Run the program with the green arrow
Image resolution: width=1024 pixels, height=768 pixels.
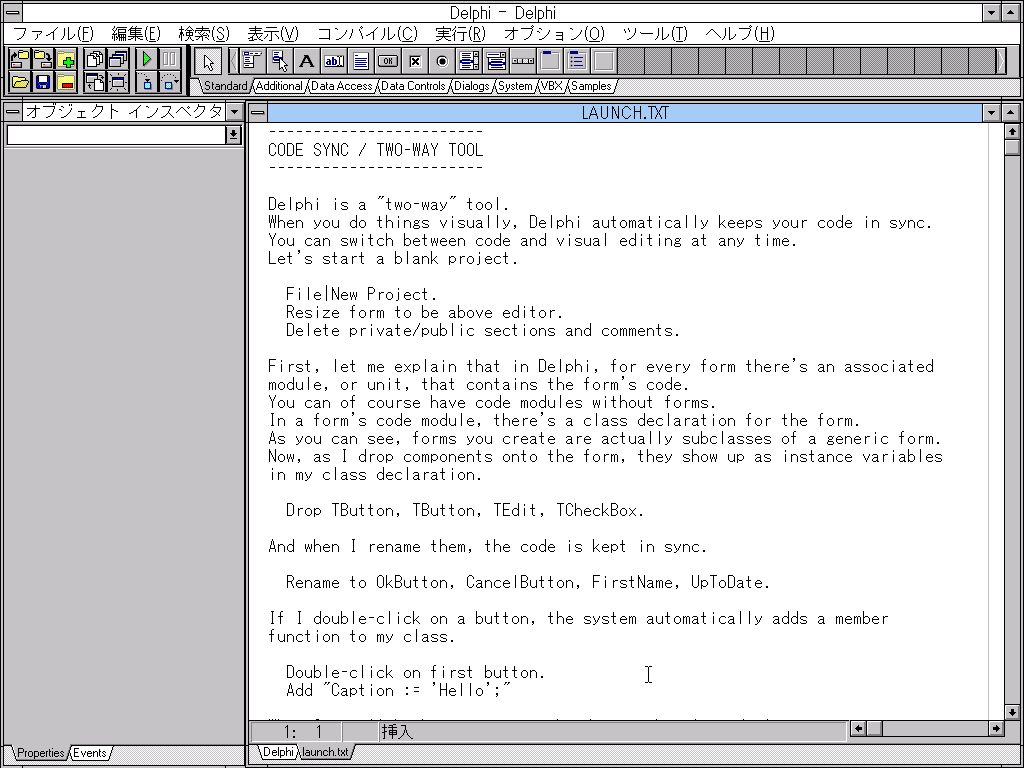click(x=146, y=60)
